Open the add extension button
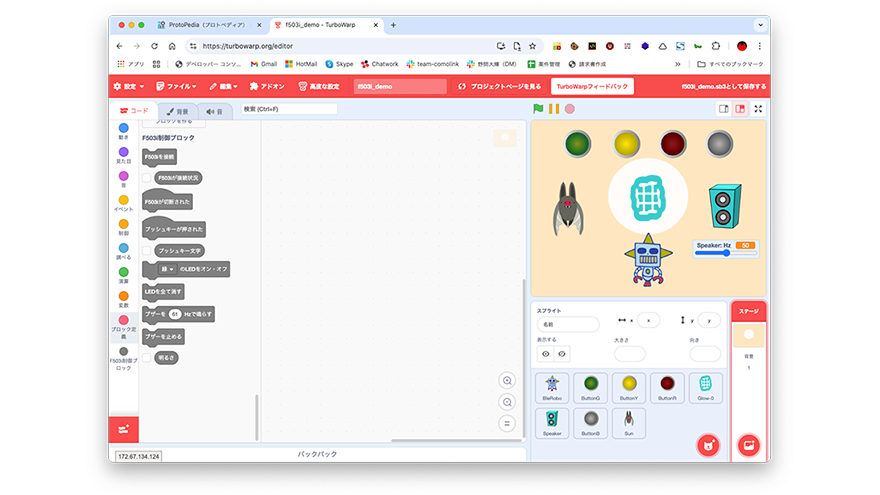The height and width of the screenshot is (495, 880). 123,429
